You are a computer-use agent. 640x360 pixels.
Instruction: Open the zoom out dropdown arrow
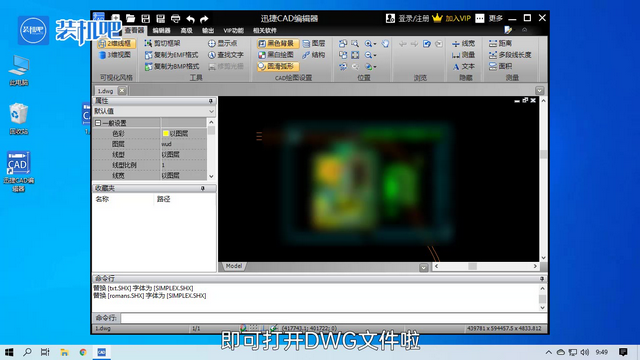click(x=375, y=55)
